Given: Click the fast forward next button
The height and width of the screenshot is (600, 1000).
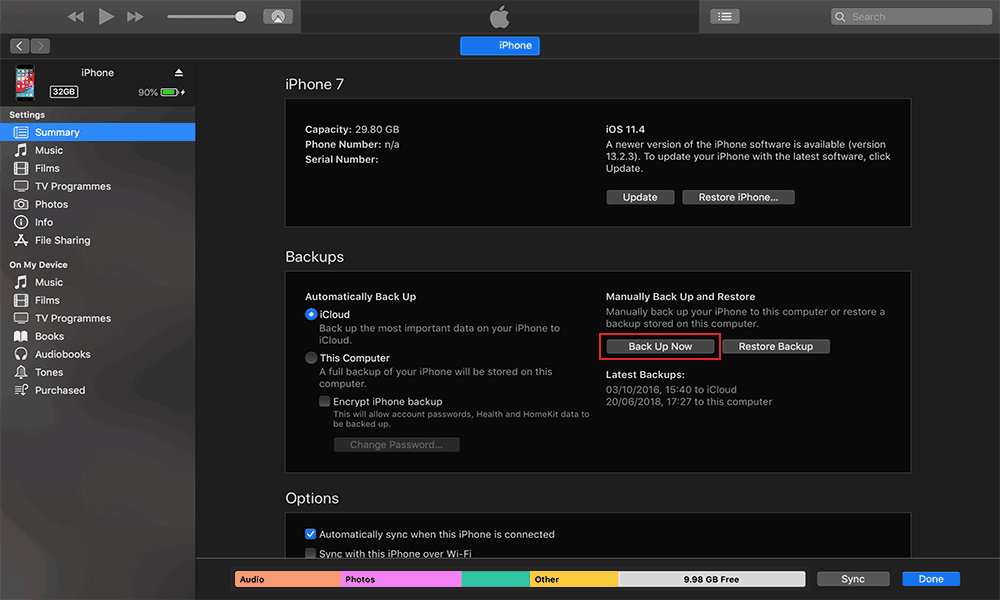Looking at the screenshot, I should [x=135, y=17].
